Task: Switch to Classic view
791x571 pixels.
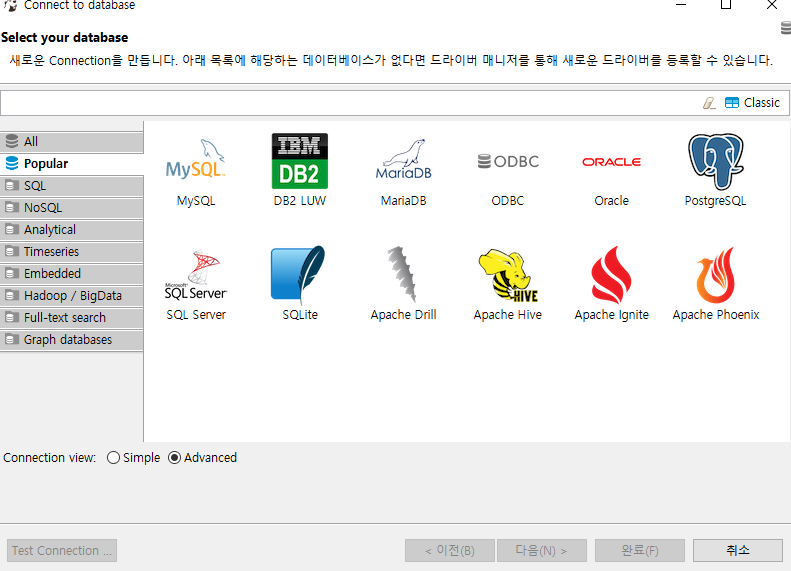Action: tap(752, 103)
